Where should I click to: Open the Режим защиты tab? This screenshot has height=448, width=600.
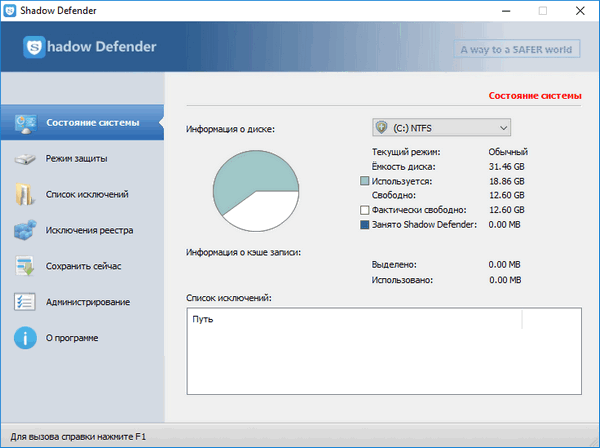(76, 159)
